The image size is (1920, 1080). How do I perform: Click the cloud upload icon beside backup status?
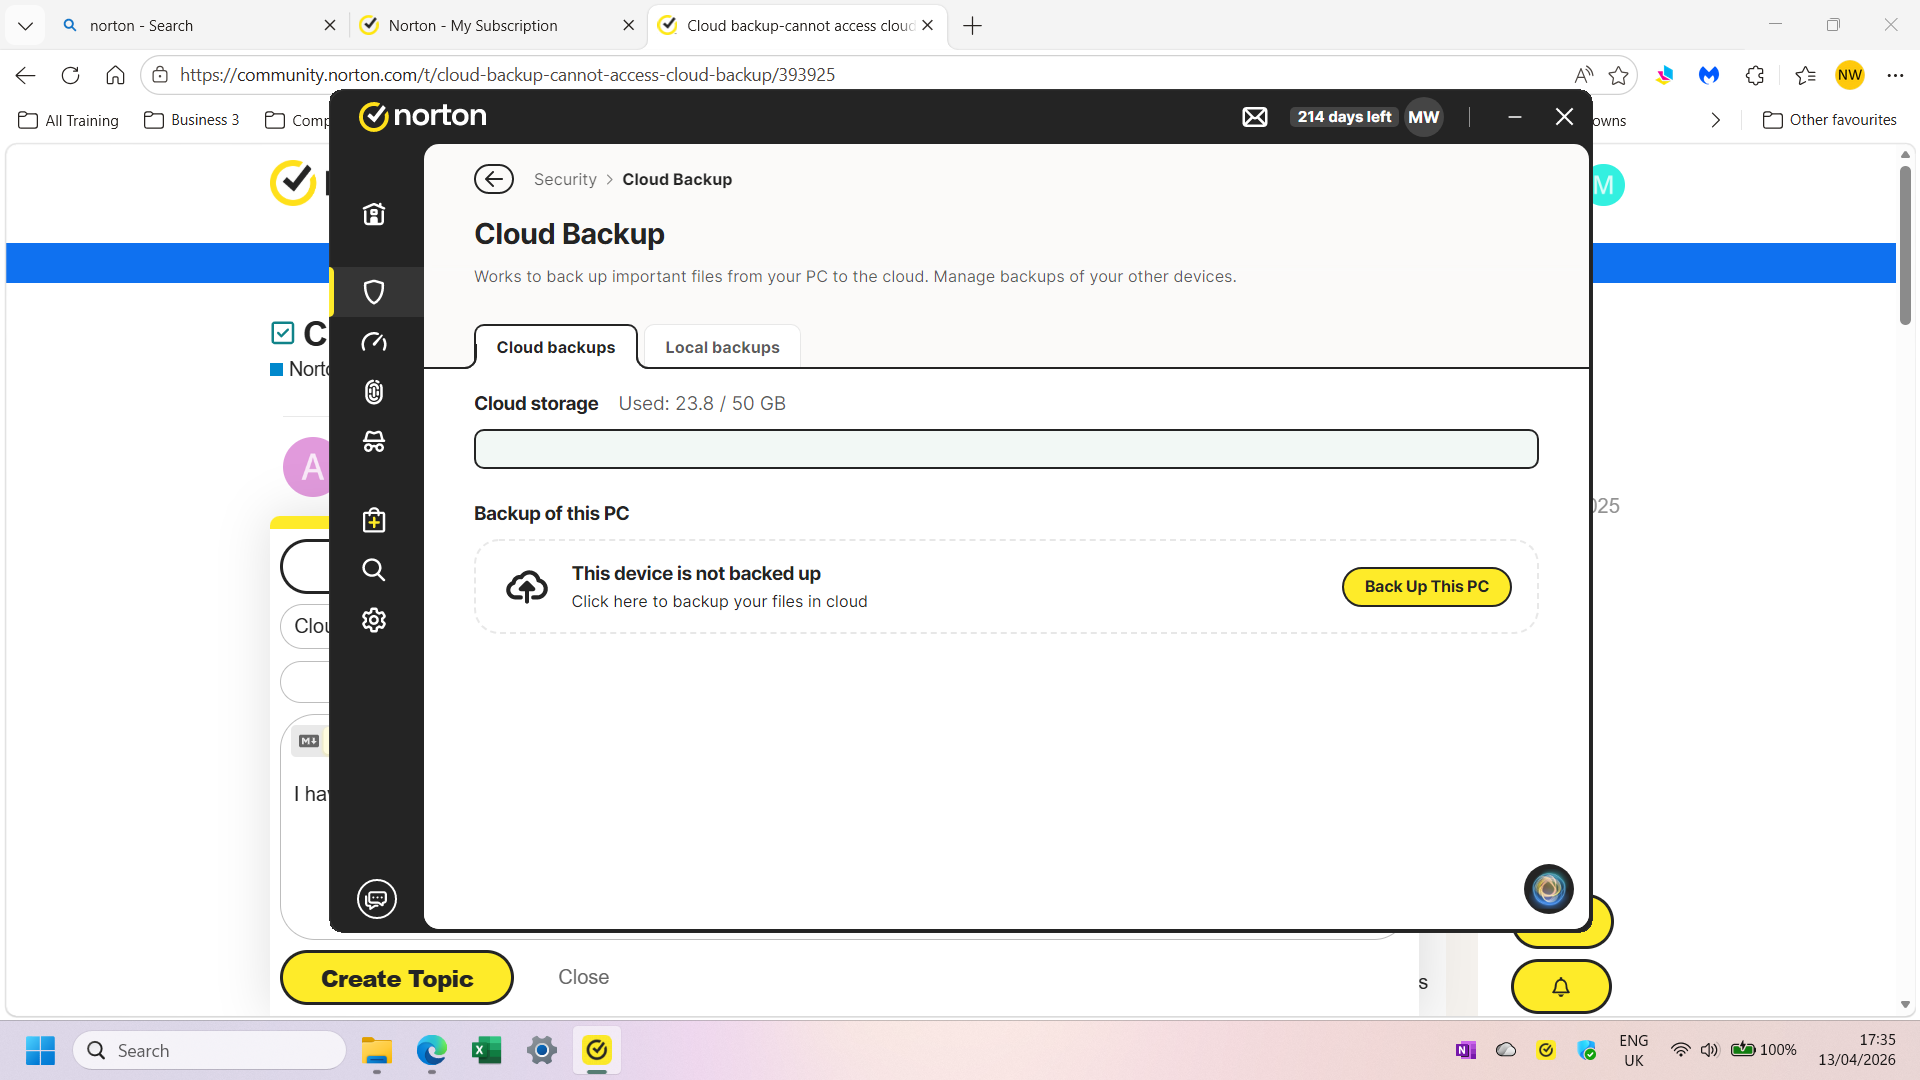click(x=527, y=587)
